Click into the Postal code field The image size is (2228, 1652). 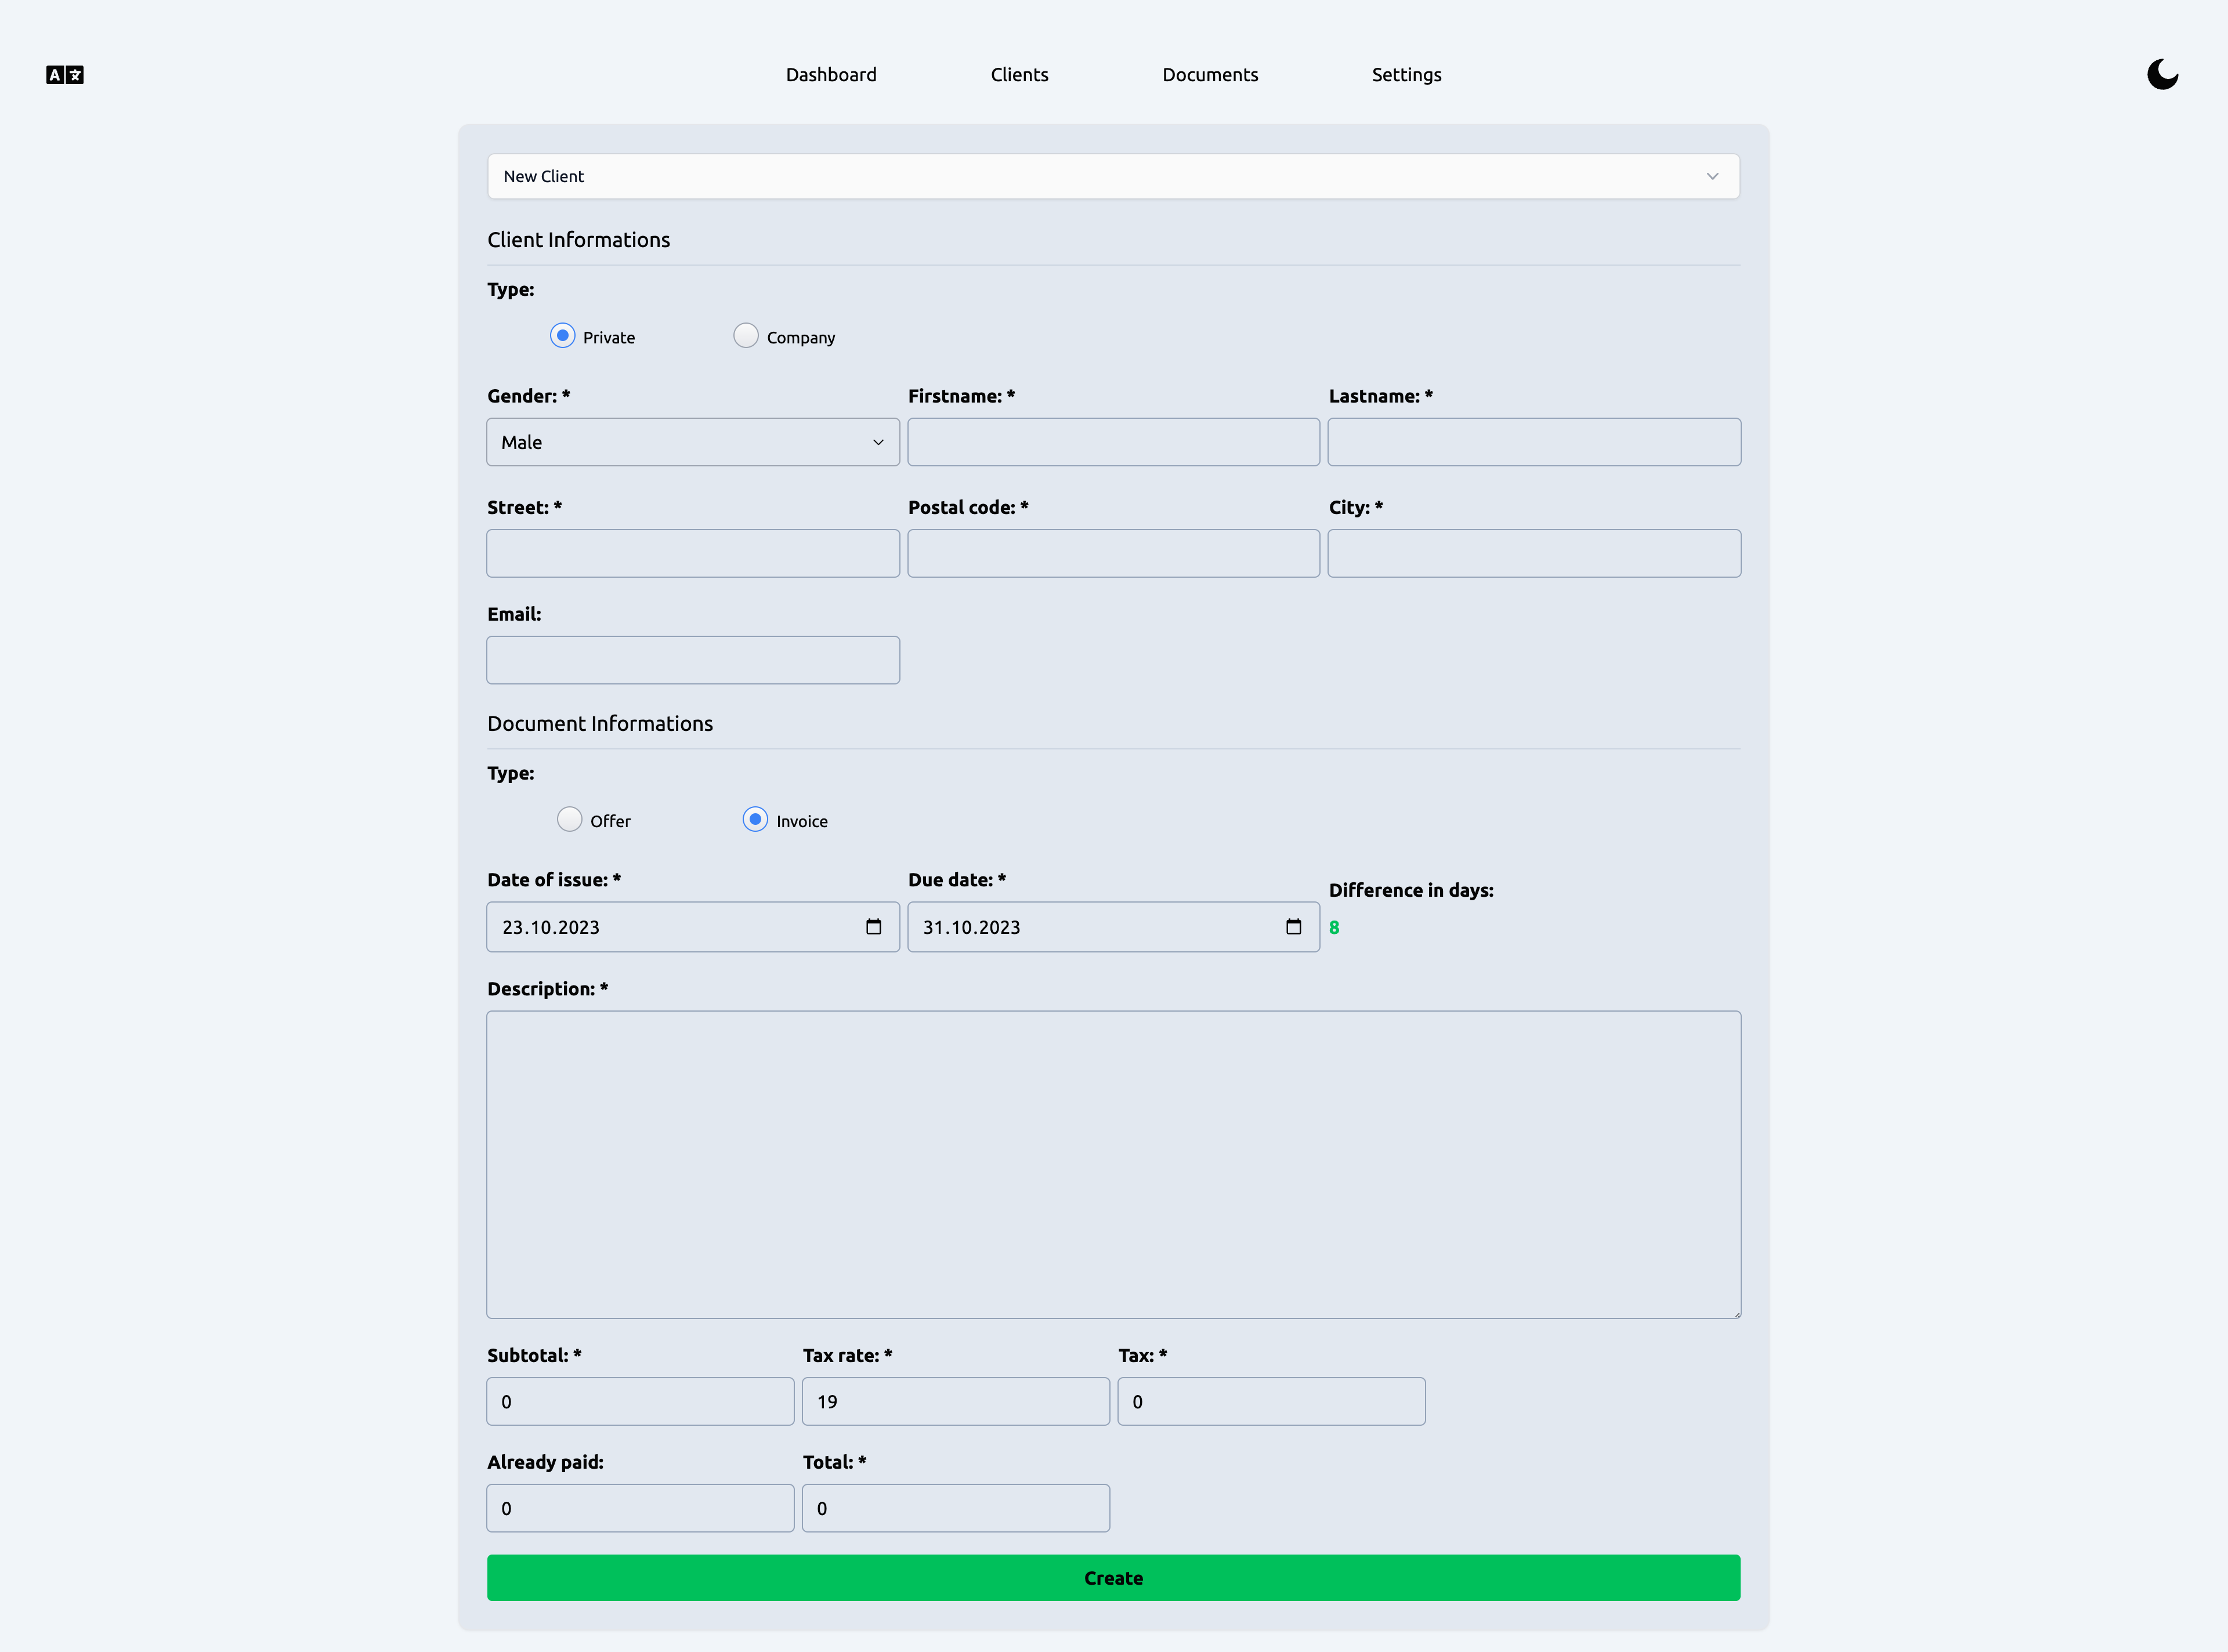click(x=1114, y=553)
